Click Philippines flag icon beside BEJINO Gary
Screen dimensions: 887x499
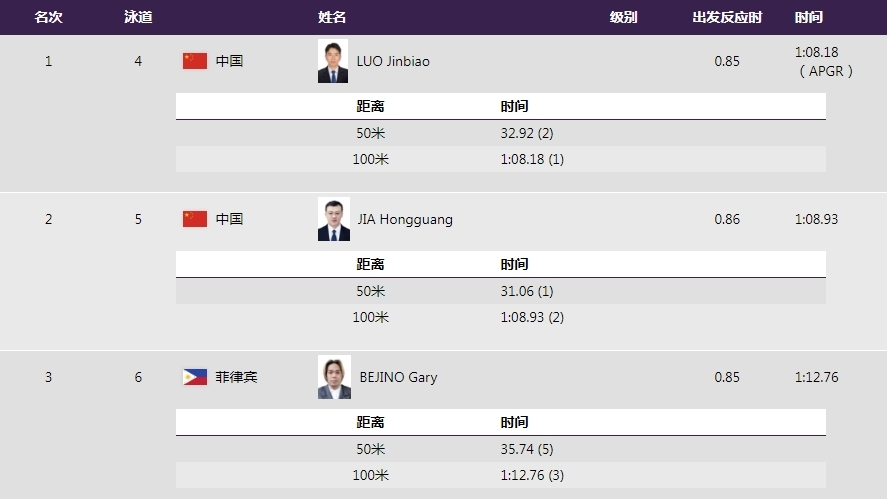(195, 377)
